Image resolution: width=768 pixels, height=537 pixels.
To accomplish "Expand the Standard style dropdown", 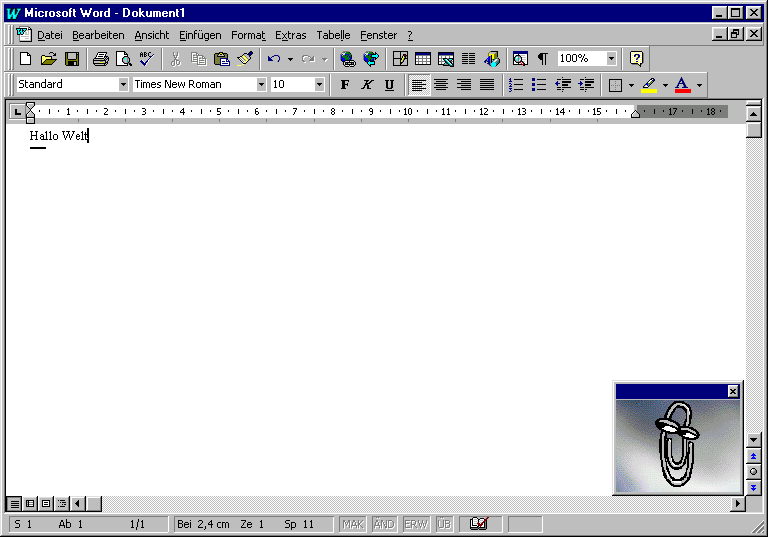I will coord(123,84).
